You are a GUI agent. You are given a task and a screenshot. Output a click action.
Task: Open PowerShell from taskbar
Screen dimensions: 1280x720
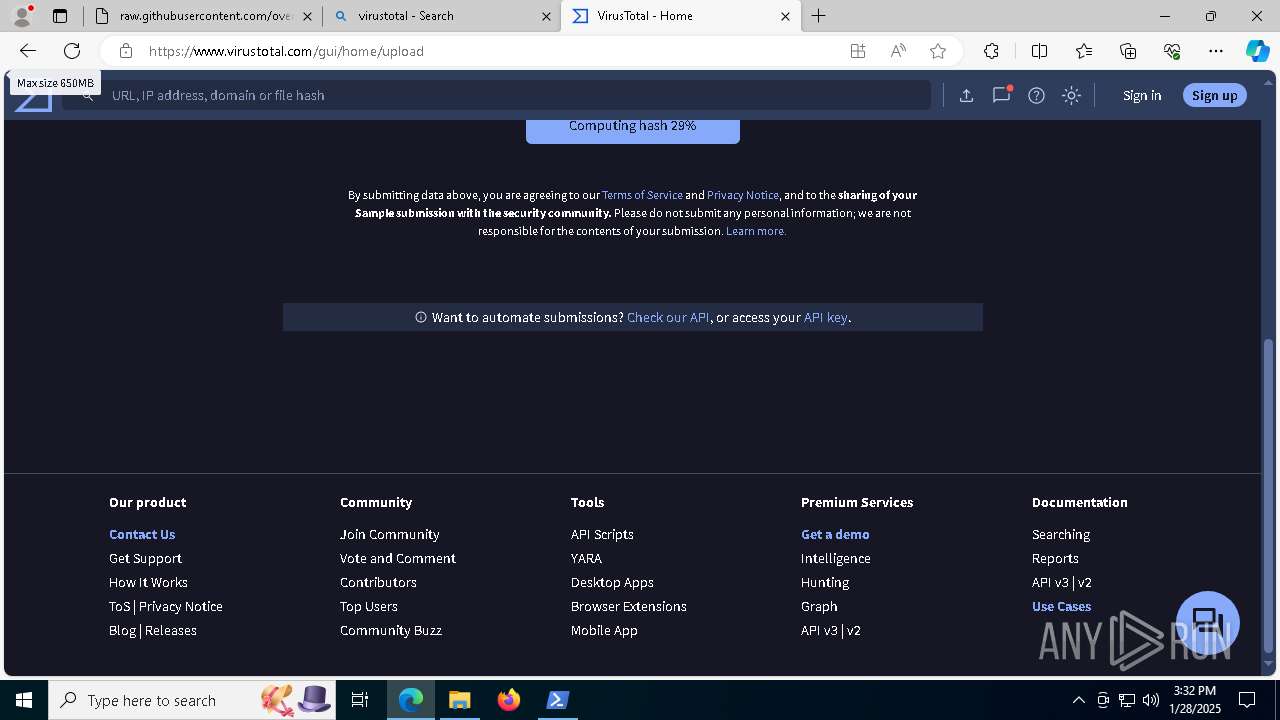coord(558,700)
